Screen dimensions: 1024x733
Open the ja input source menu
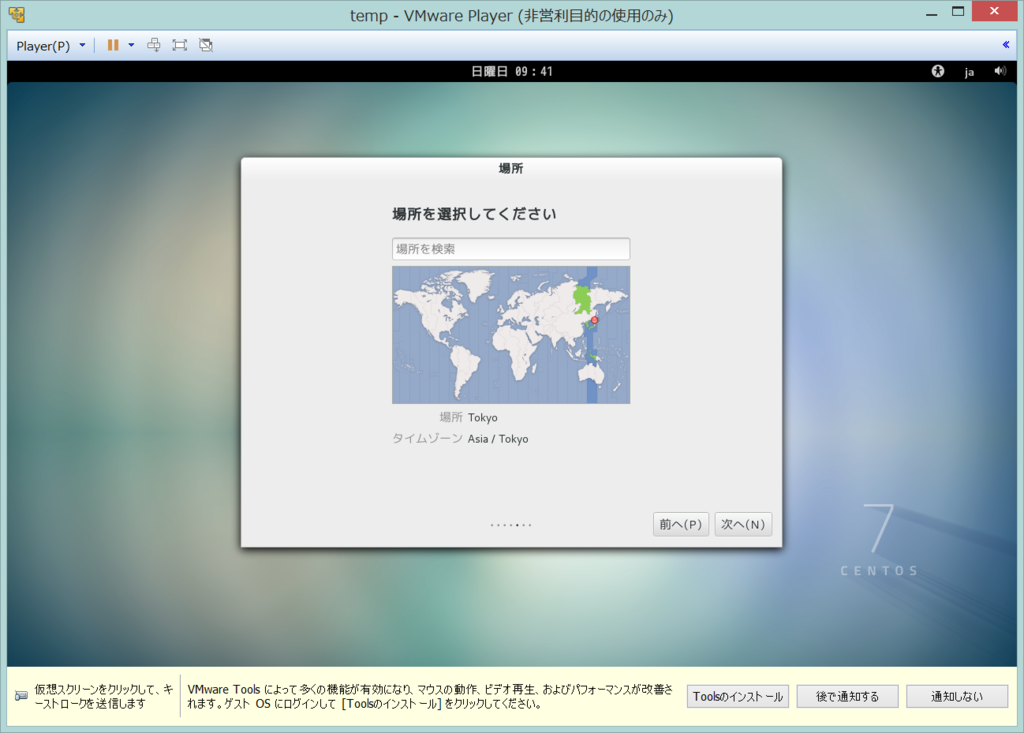tap(969, 72)
